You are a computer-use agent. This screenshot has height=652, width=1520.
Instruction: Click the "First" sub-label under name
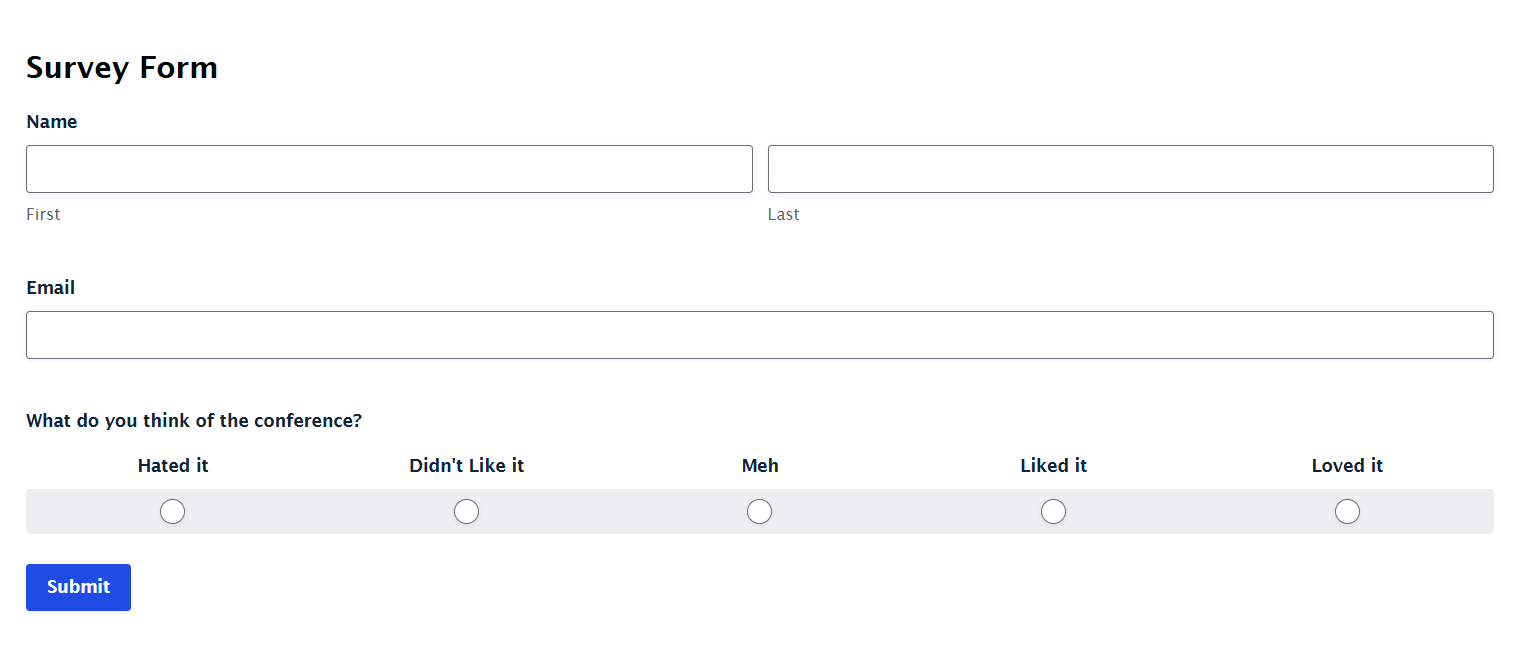click(43, 214)
